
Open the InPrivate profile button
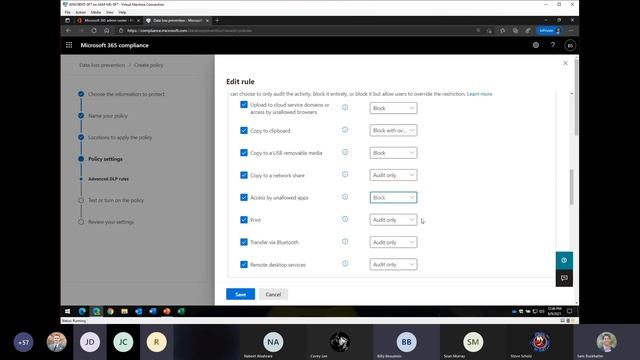550,31
